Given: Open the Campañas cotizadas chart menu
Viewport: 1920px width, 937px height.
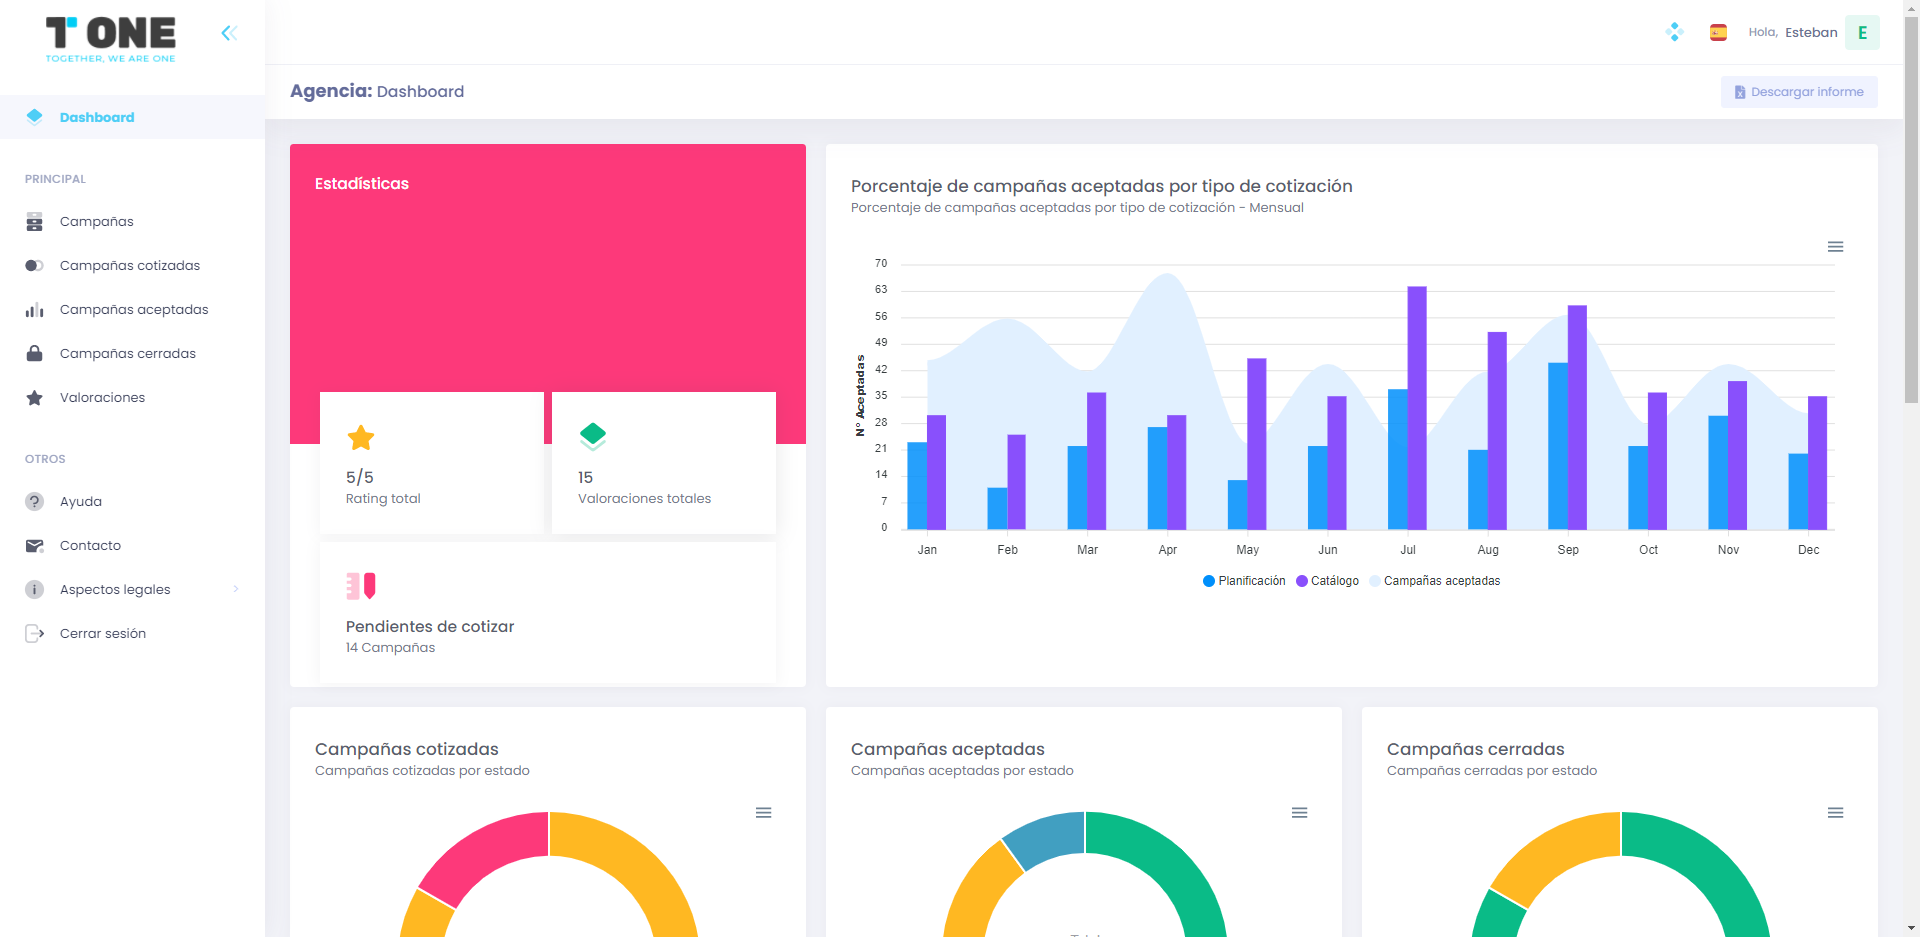Looking at the screenshot, I should [x=763, y=813].
